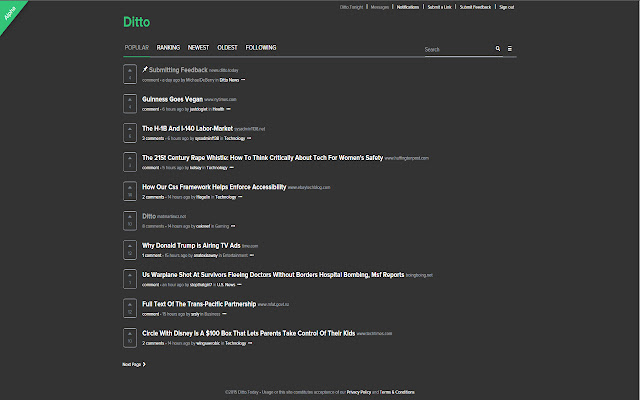640x400 pixels.
Task: Switch to the OLDEST tab
Action: [227, 48]
